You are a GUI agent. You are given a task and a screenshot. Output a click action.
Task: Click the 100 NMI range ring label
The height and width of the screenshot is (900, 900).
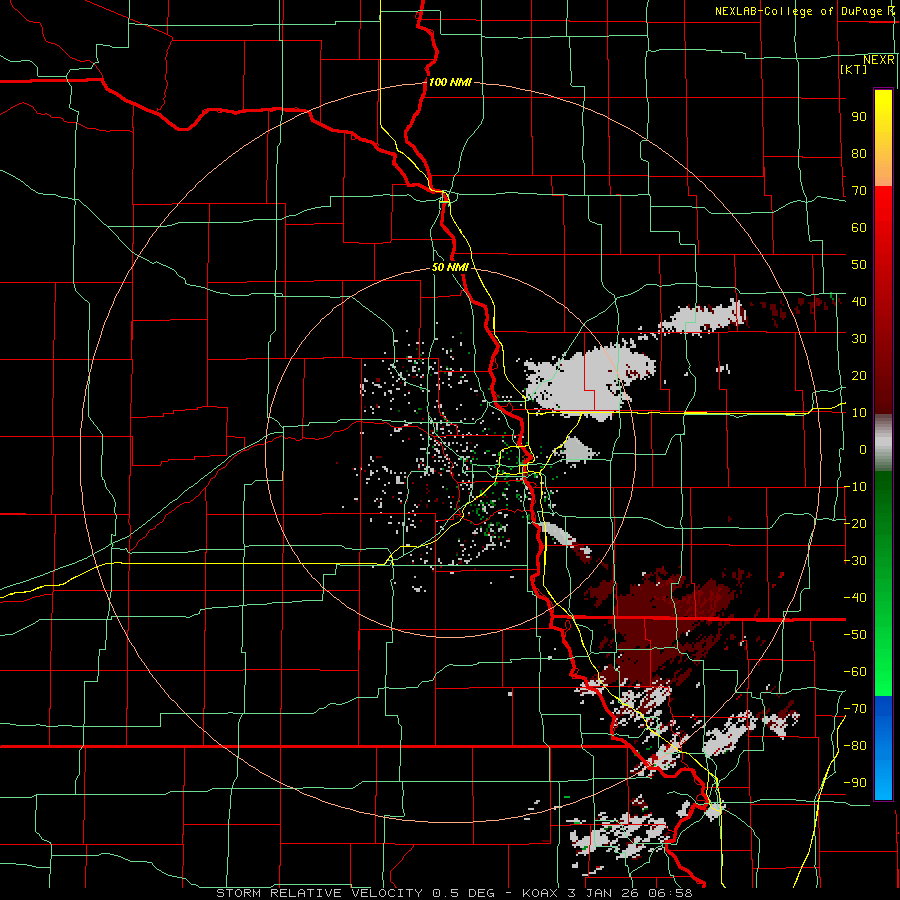click(x=450, y=82)
